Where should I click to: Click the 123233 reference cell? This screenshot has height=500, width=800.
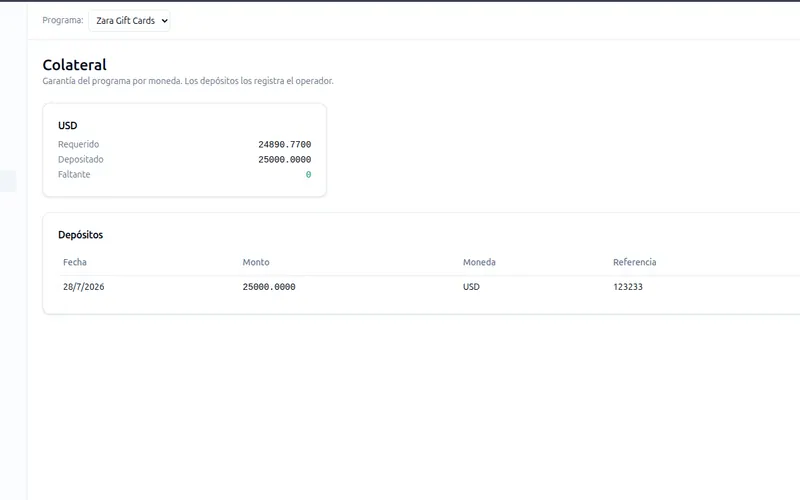[x=628, y=287]
